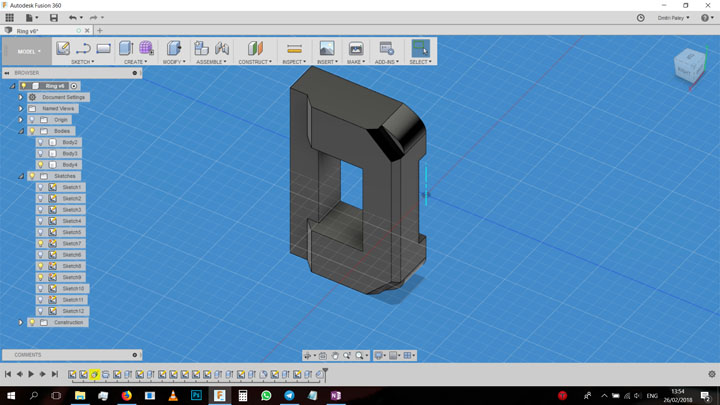Undo the last action
720x405 pixels.
pos(73,17)
